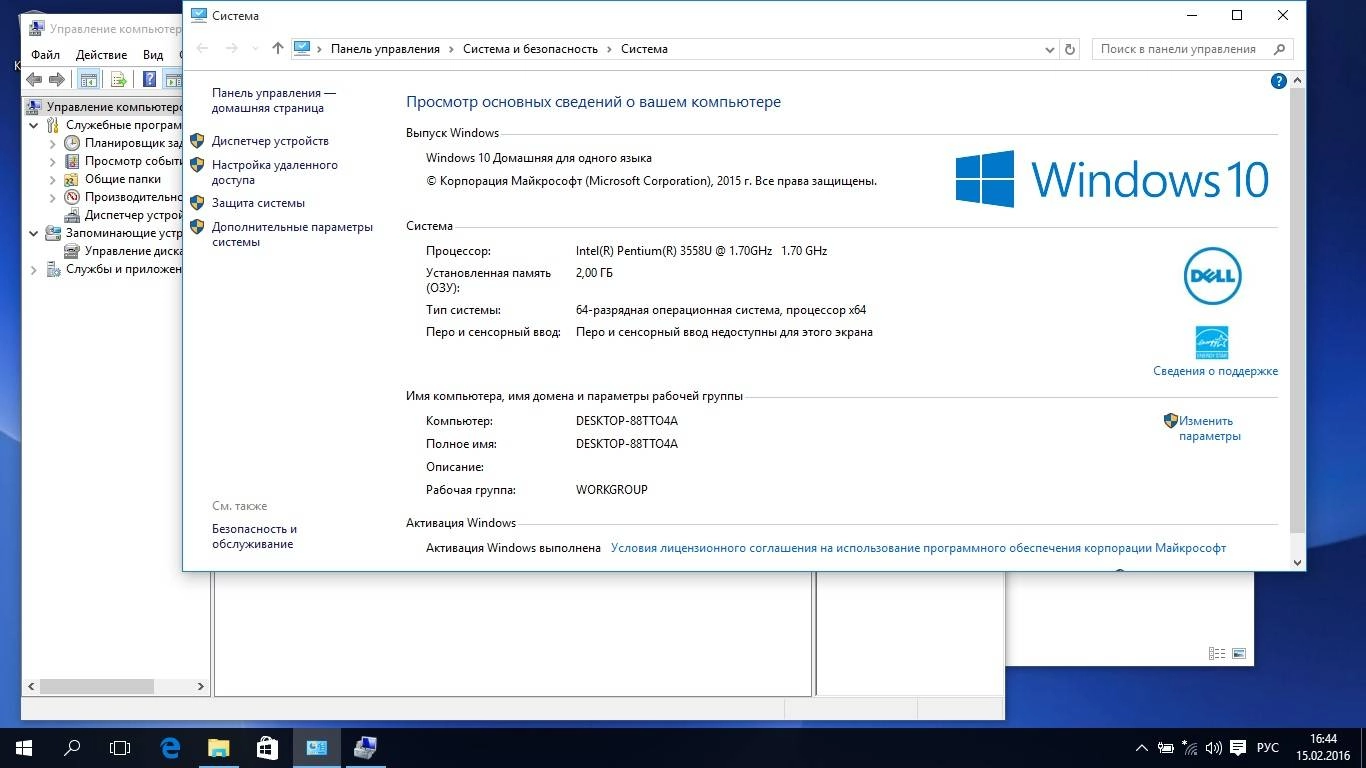This screenshot has width=1366, height=768.
Task: Click the Refresh button in address bar
Action: coord(1070,49)
